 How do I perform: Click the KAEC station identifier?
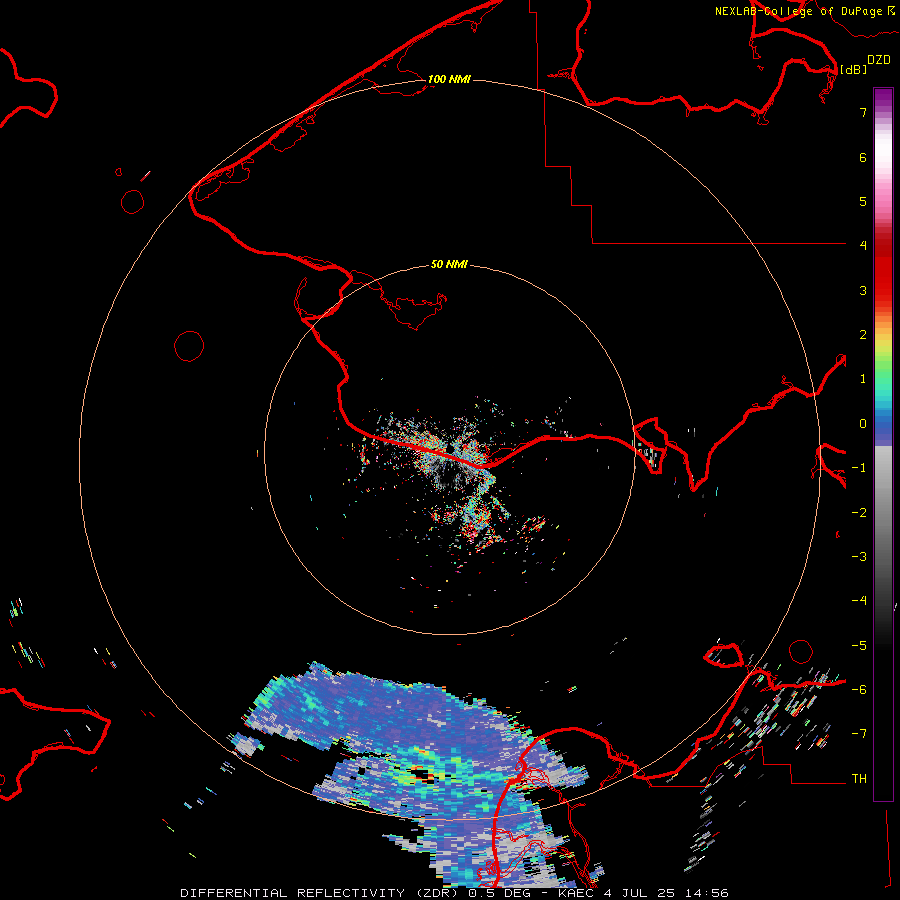577,893
